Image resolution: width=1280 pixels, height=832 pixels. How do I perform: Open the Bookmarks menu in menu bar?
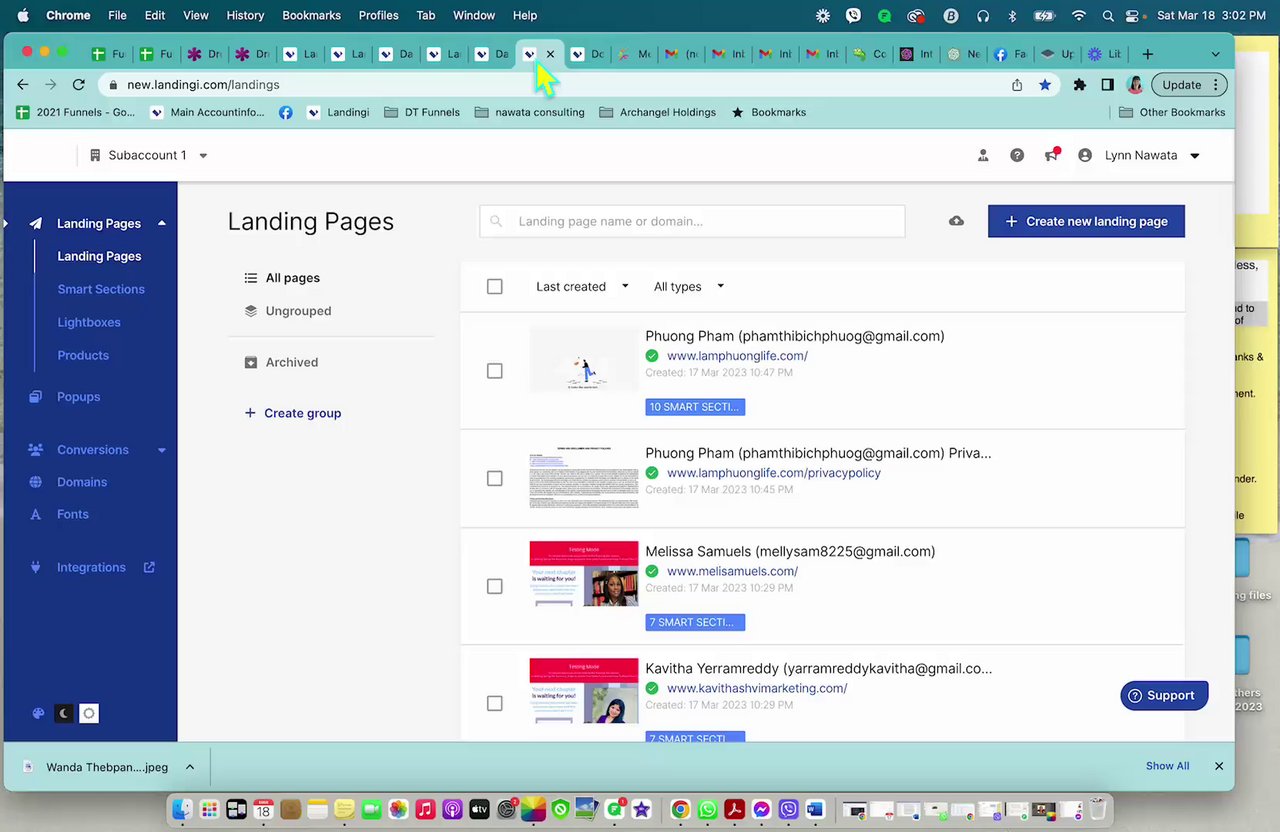tap(311, 16)
